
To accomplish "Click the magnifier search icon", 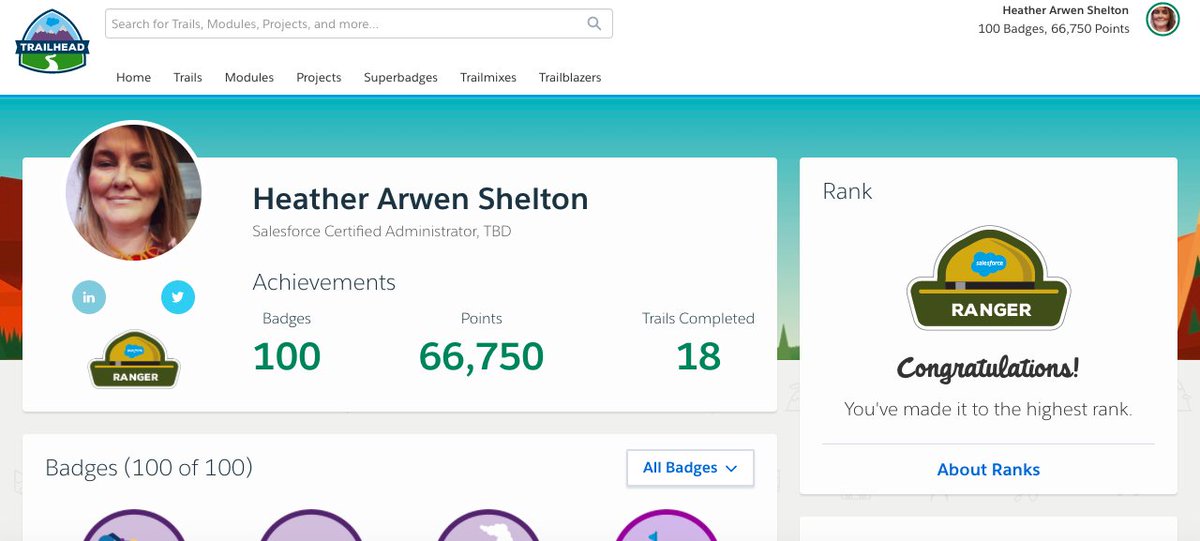I will 594,23.
